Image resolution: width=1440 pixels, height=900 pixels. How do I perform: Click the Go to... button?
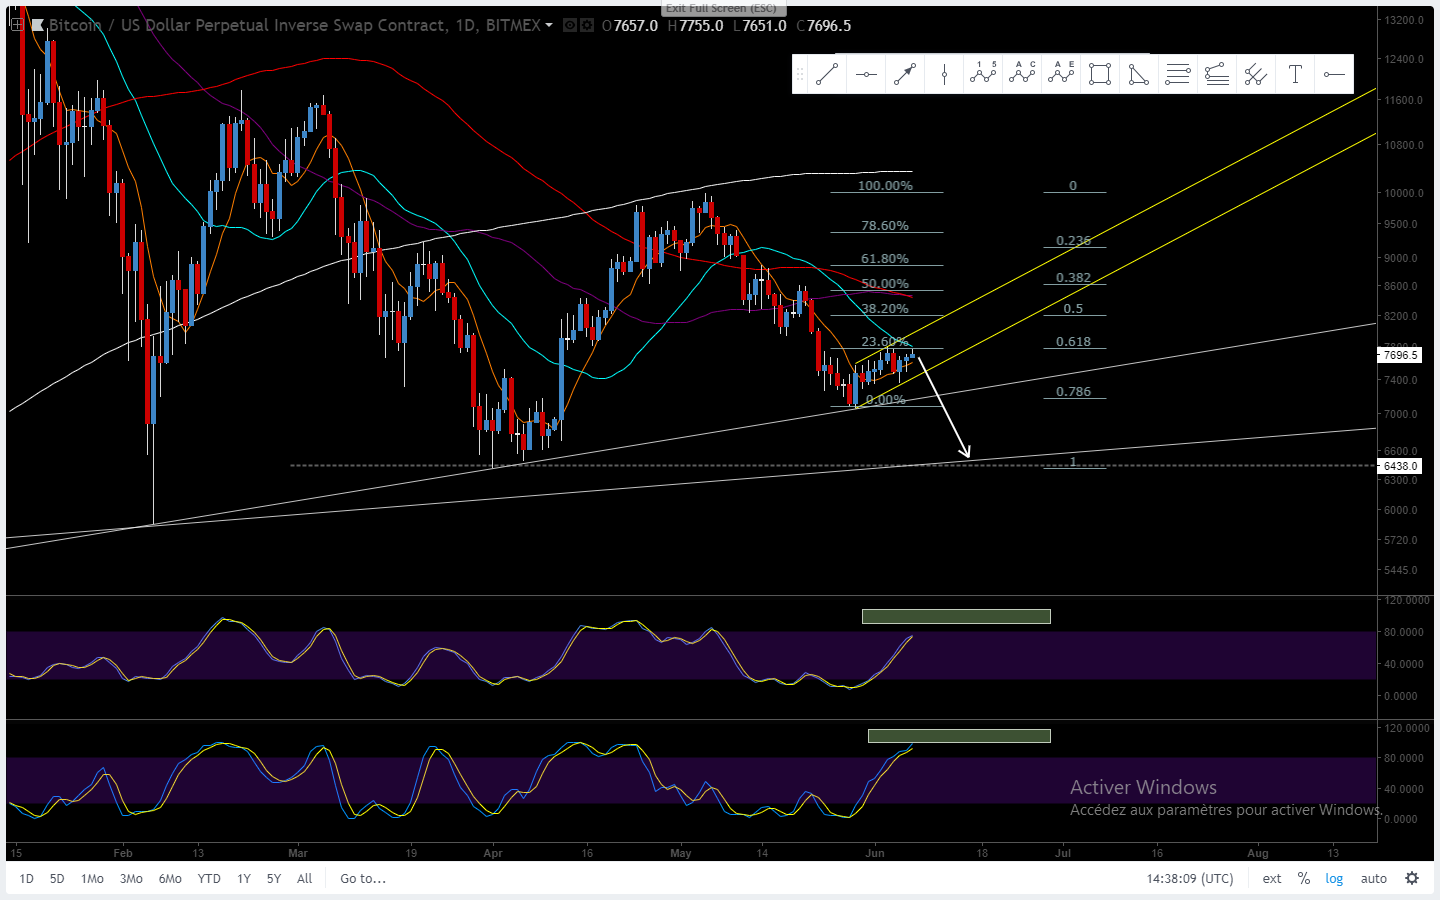point(363,879)
